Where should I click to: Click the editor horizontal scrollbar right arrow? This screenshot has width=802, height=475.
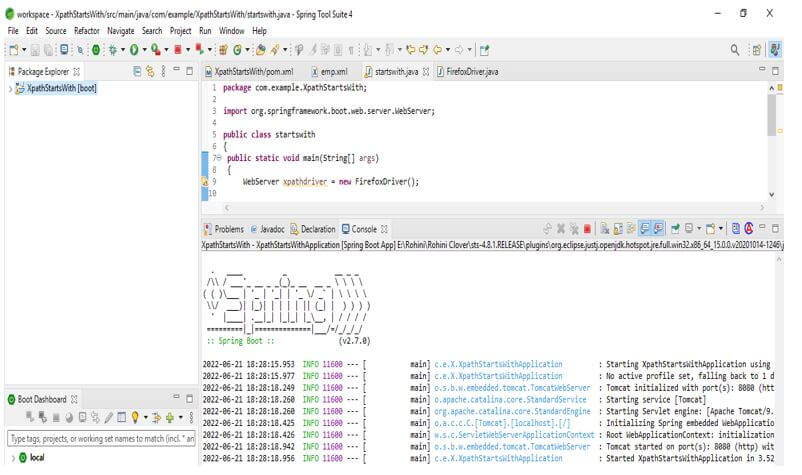tap(762, 208)
